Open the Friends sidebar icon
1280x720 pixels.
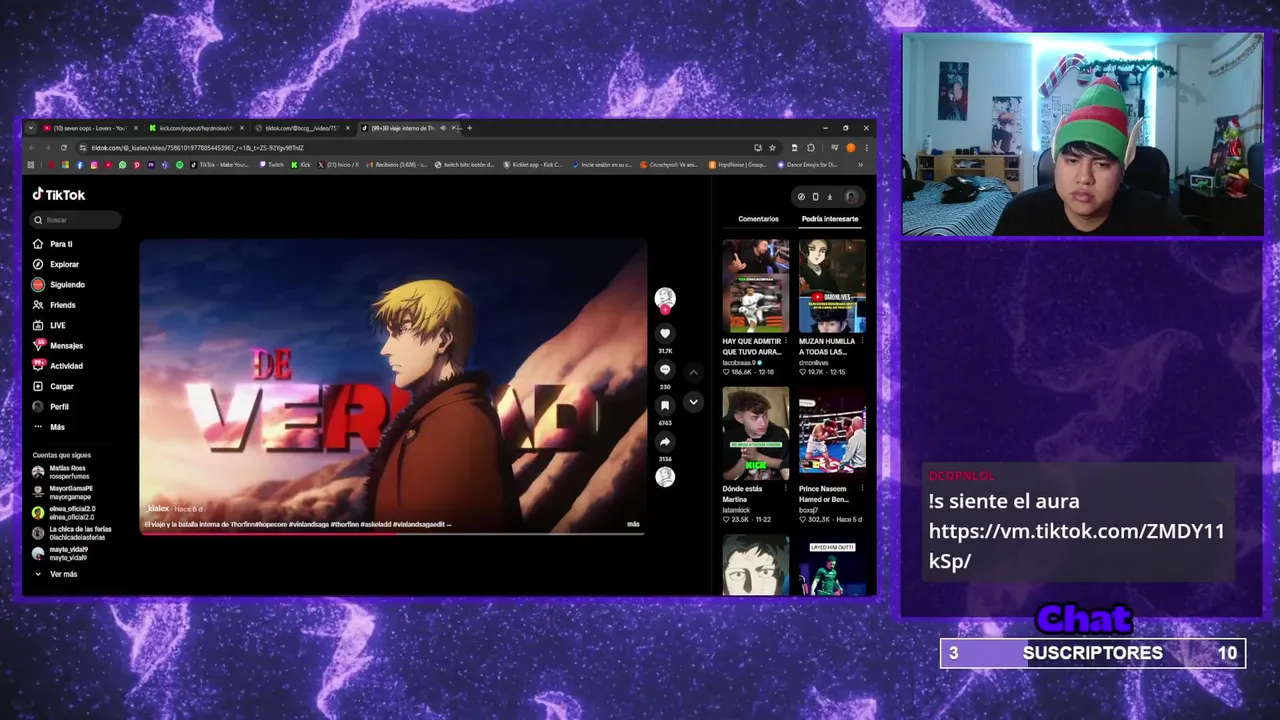point(38,305)
